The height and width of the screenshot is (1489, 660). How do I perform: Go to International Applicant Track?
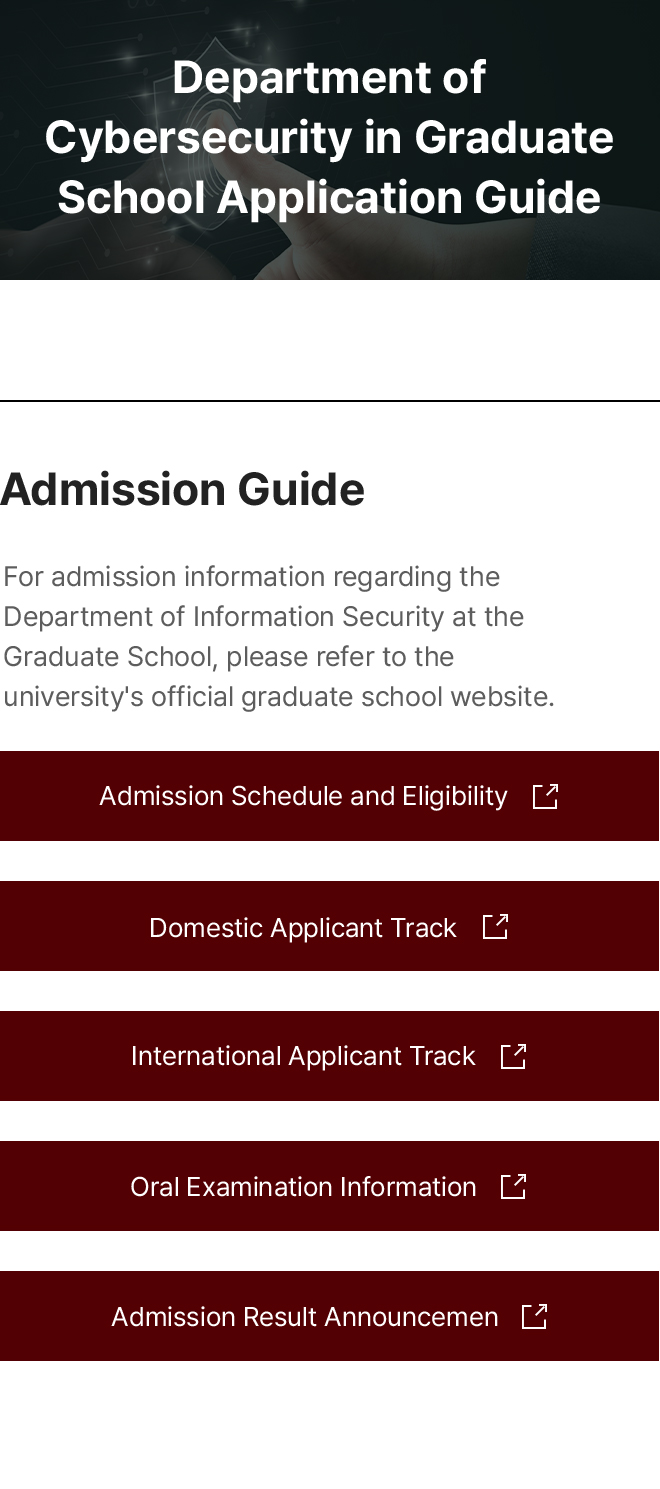click(303, 1057)
